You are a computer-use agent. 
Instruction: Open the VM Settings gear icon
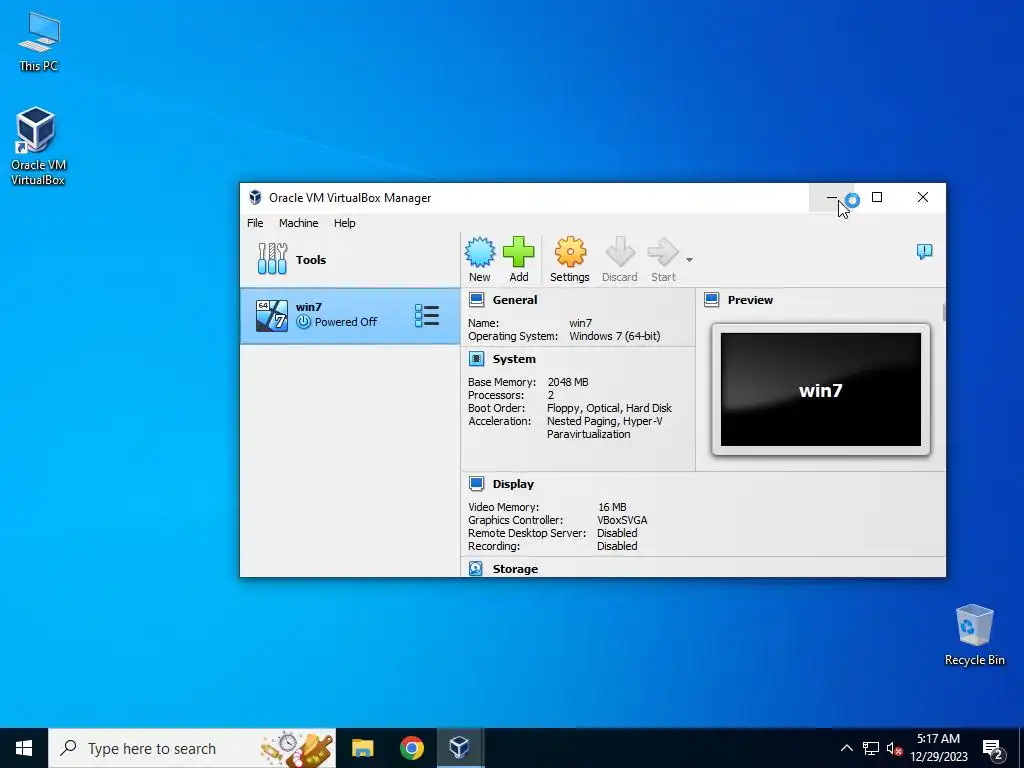[569, 252]
